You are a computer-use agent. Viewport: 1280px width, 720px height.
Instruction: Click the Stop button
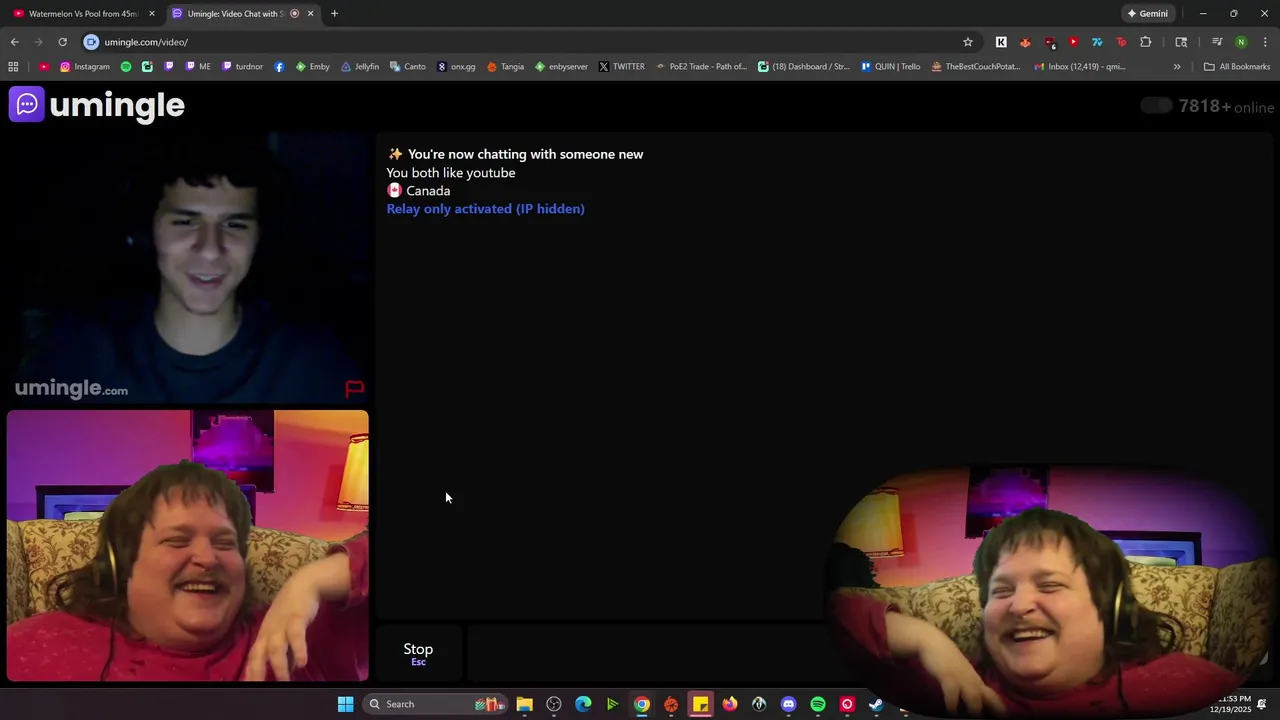coord(418,653)
